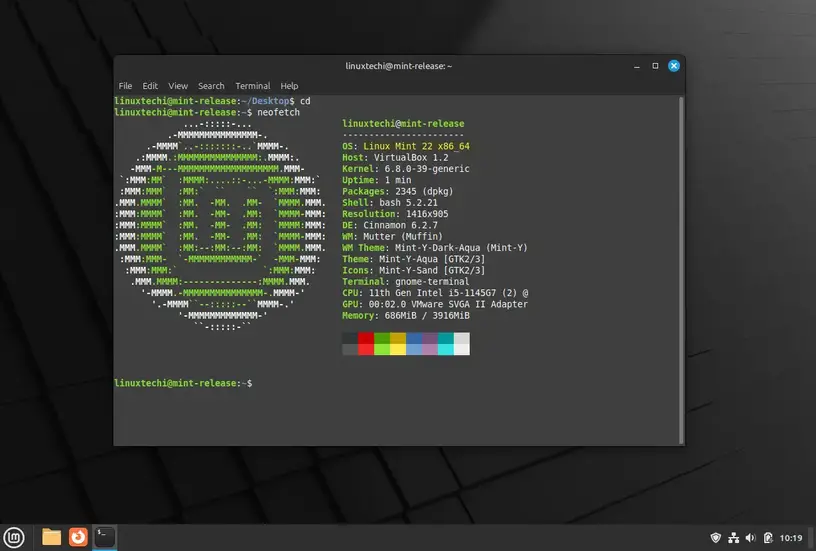816x551 pixels.
Task: Click the terminal's vertical scrollbar
Action: tap(681, 270)
